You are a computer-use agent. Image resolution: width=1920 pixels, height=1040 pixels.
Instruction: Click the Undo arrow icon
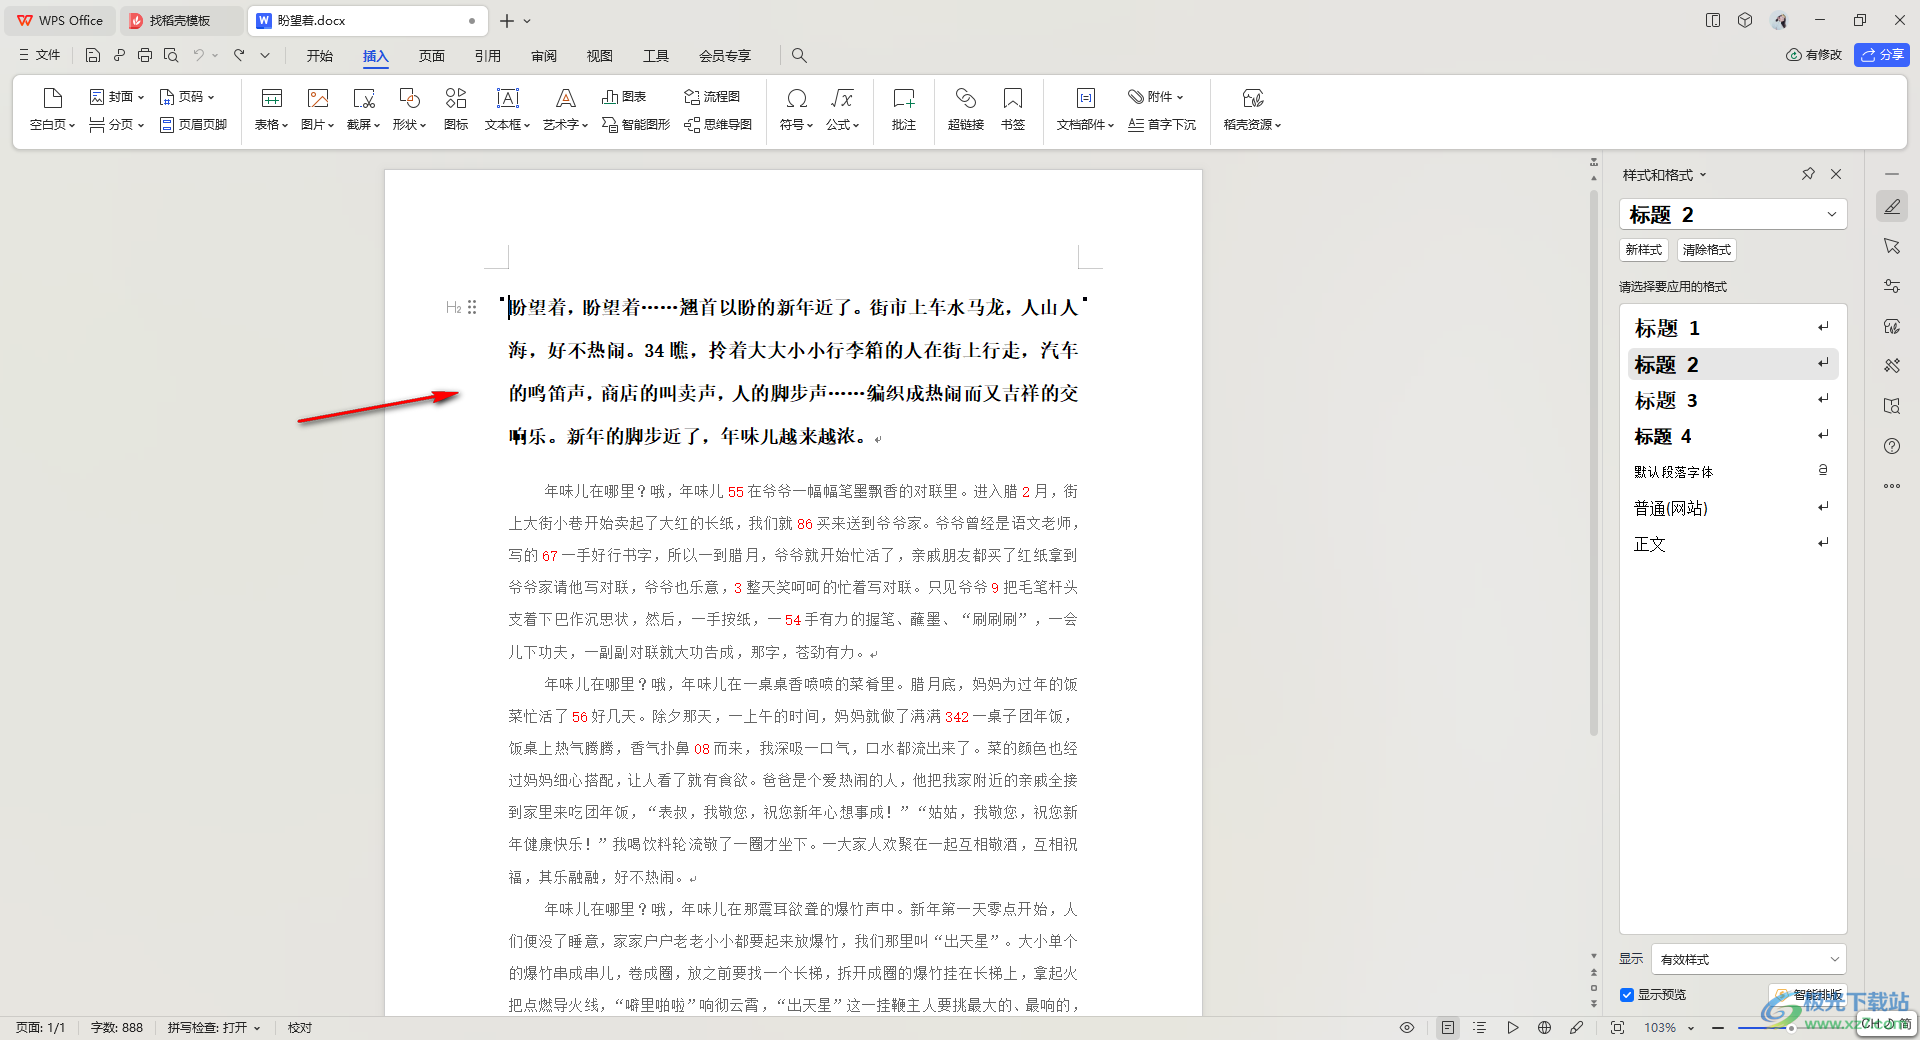[x=199, y=55]
